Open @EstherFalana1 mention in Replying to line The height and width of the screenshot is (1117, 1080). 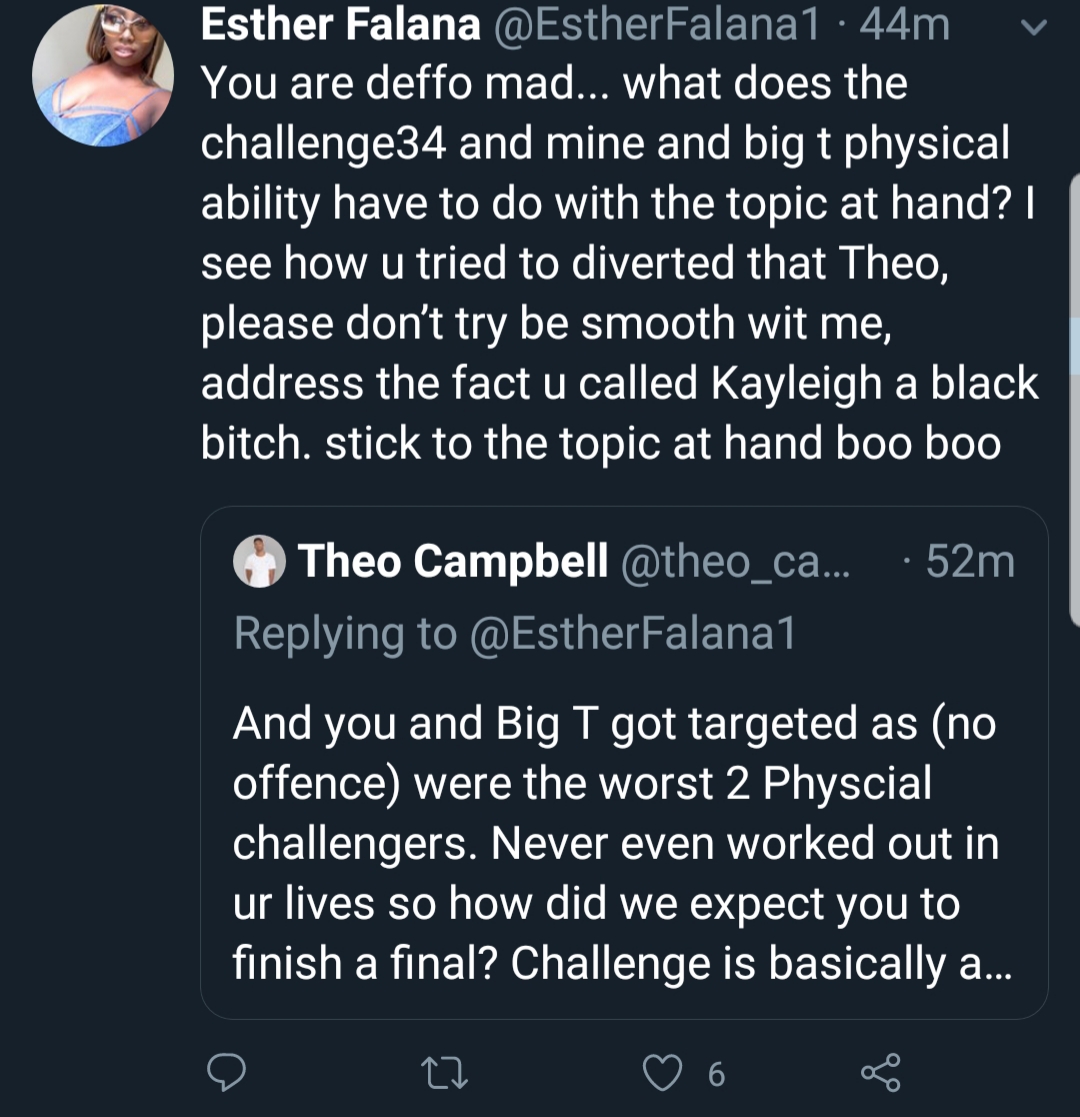[633, 633]
